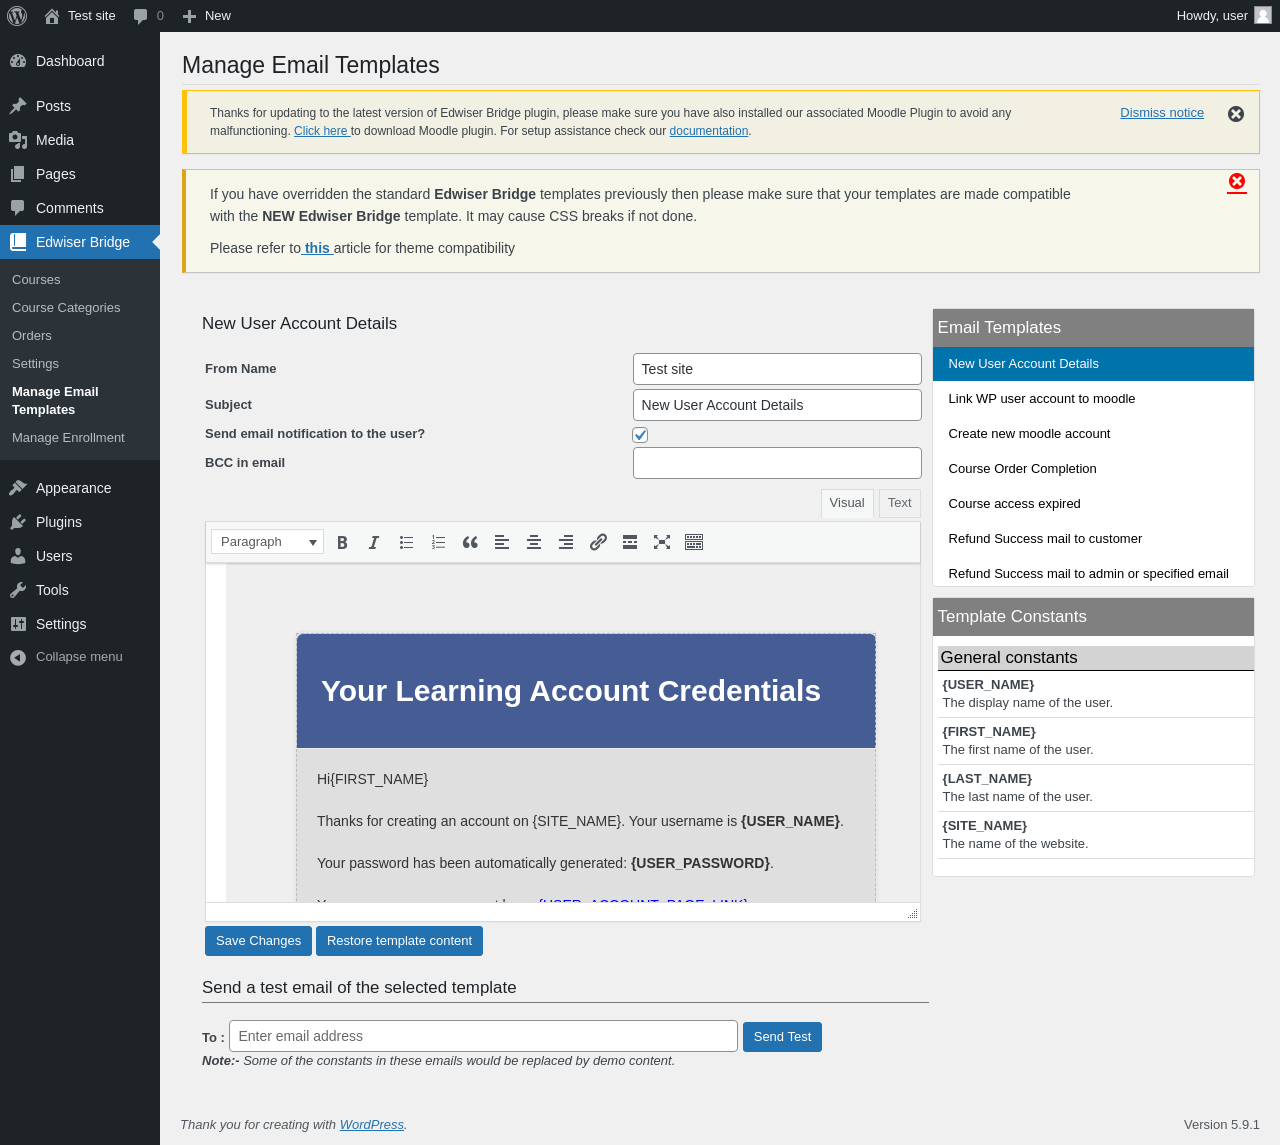Open the WordPress footer link
This screenshot has width=1280, height=1145.
pyautogui.click(x=372, y=1125)
